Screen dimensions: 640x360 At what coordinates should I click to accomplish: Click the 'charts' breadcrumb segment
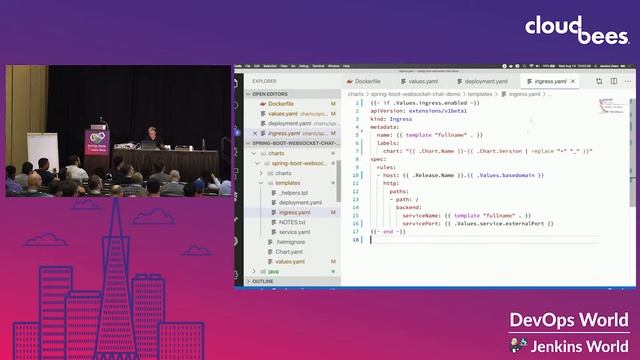click(356, 94)
